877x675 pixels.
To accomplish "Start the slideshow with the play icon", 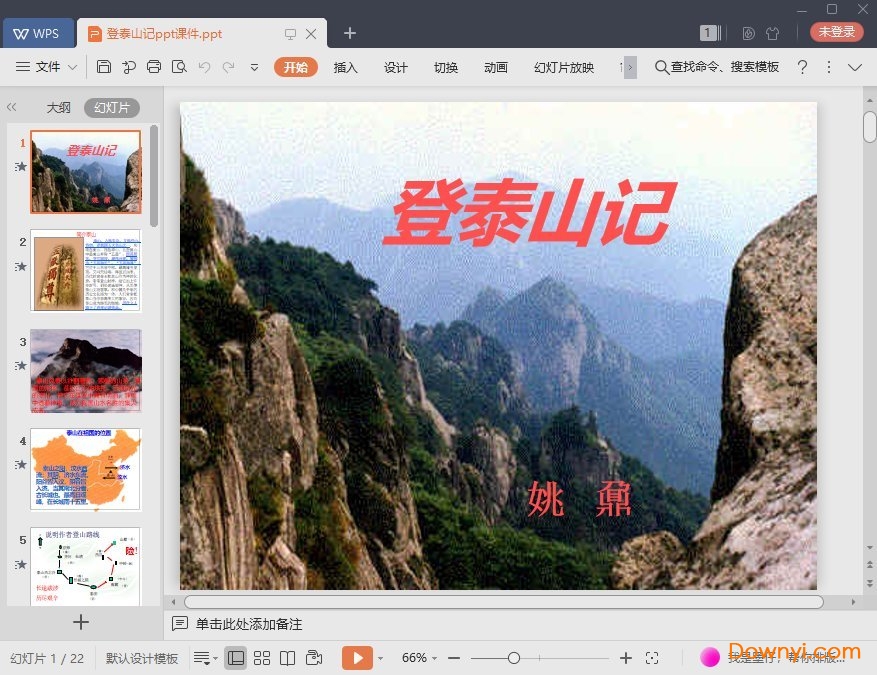I will 357,658.
